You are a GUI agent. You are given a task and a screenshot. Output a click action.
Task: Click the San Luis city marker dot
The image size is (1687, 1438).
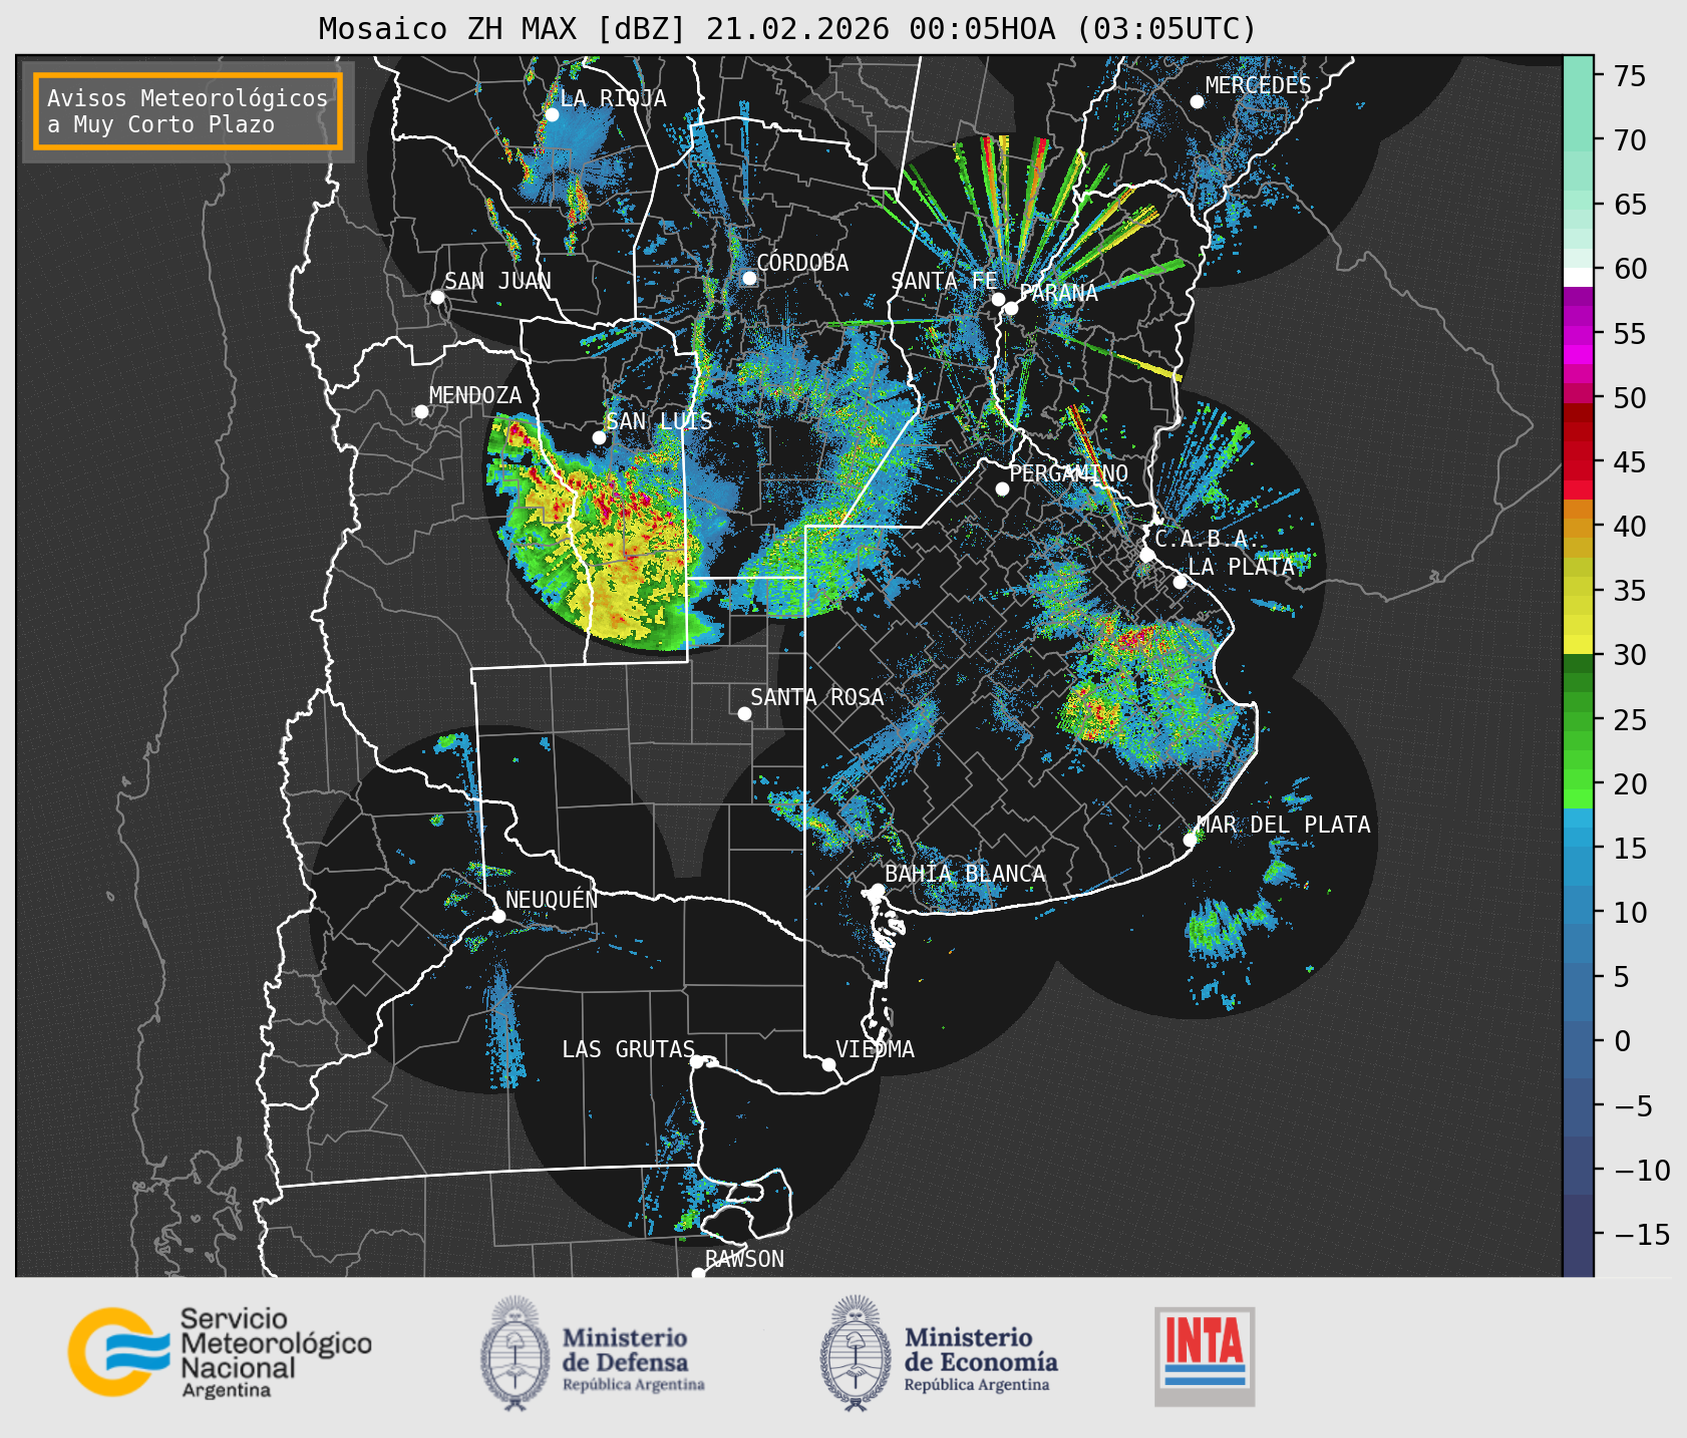pyautogui.click(x=599, y=438)
